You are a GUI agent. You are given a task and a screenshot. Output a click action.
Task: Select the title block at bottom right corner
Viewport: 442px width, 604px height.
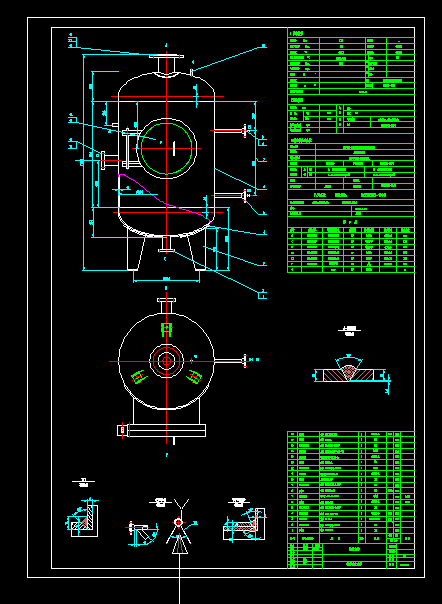(351, 555)
